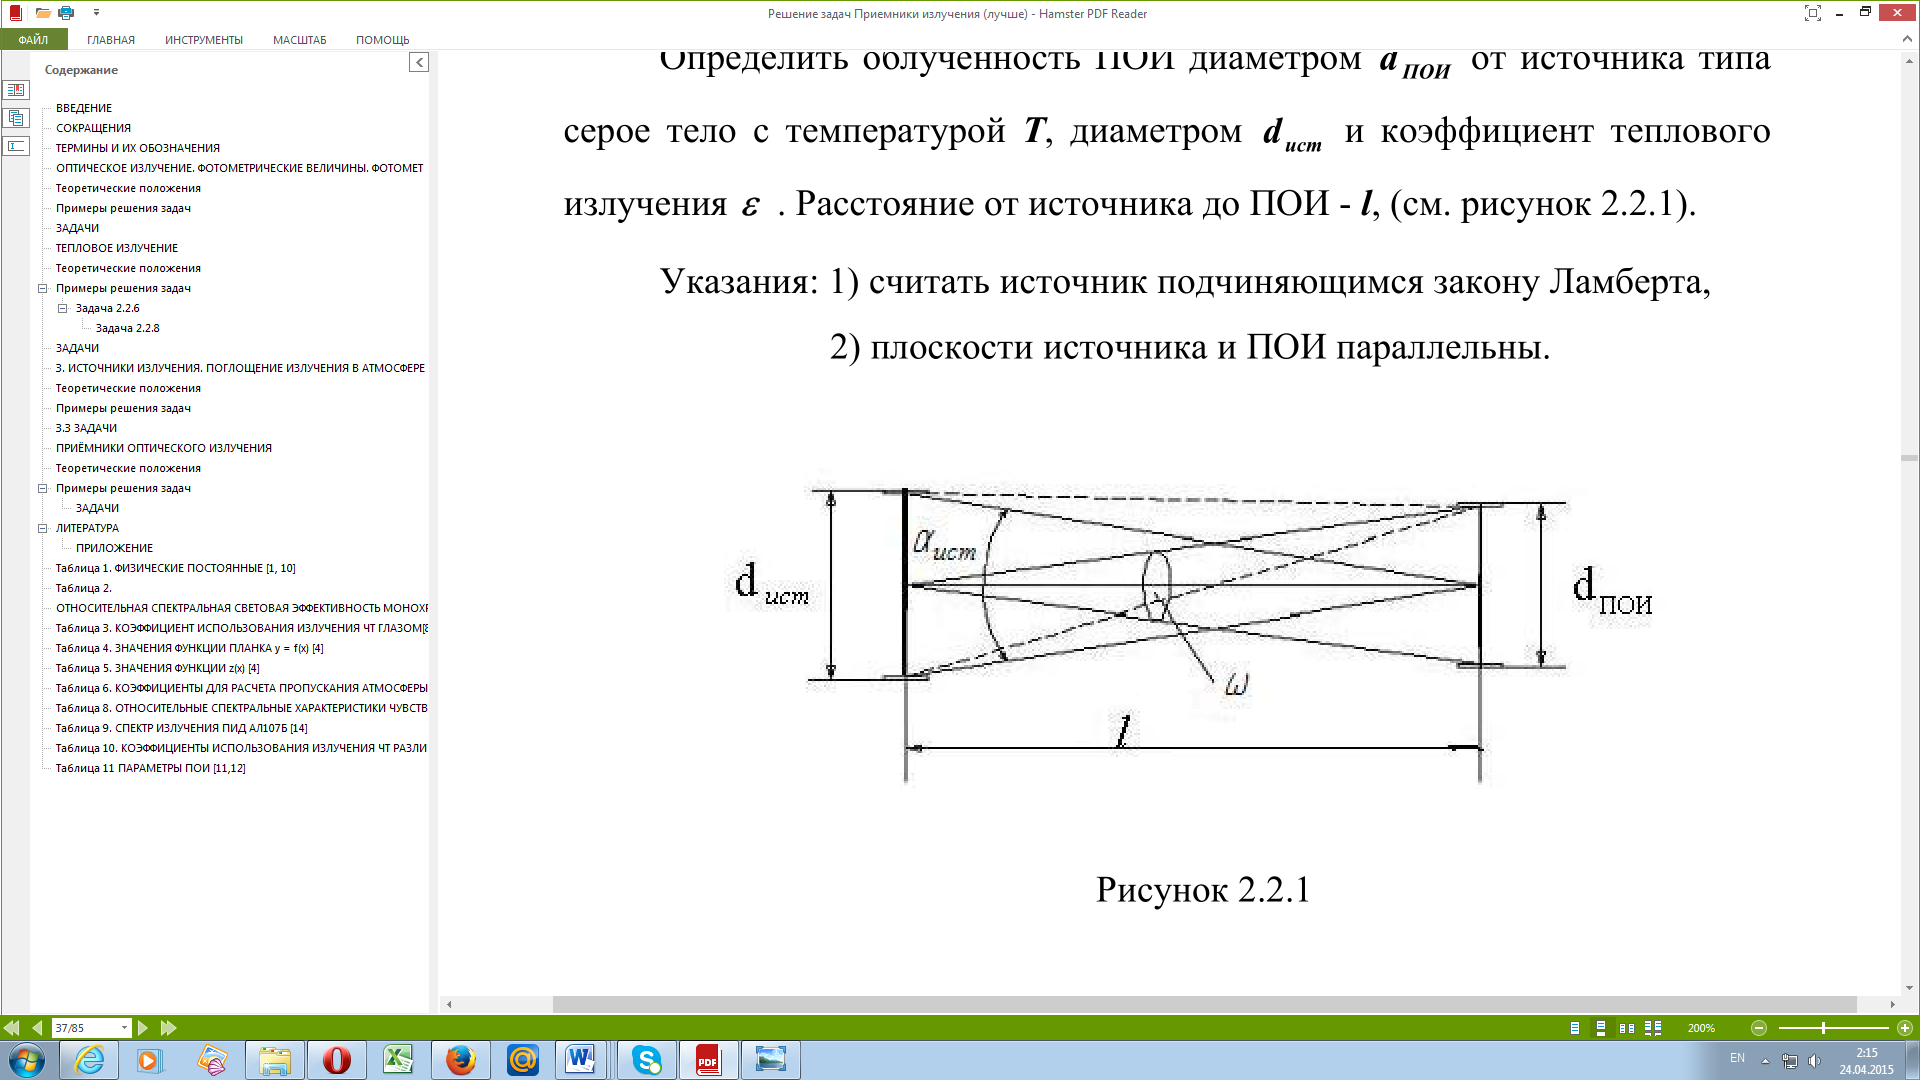Toggle full screen mode icon
Image resolution: width=1920 pixels, height=1080 pixels.
pos(1812,13)
